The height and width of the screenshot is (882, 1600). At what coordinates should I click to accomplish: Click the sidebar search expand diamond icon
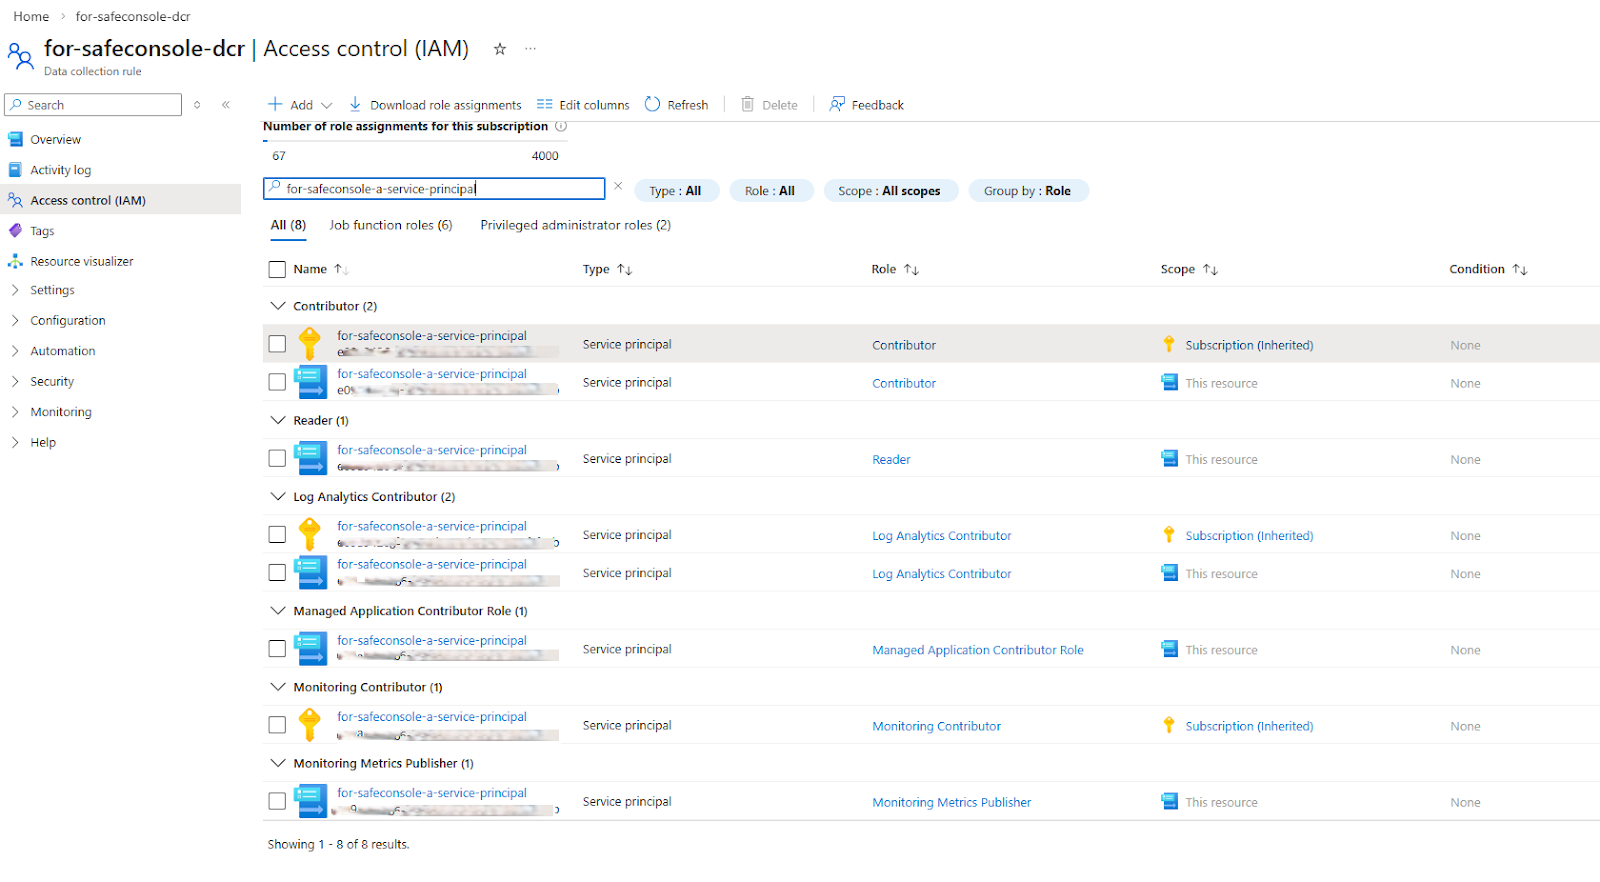[x=197, y=104]
